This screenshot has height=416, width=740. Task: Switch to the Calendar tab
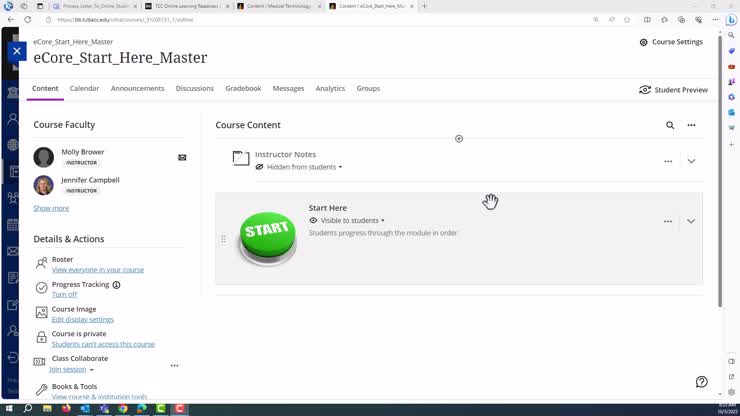pyautogui.click(x=84, y=88)
